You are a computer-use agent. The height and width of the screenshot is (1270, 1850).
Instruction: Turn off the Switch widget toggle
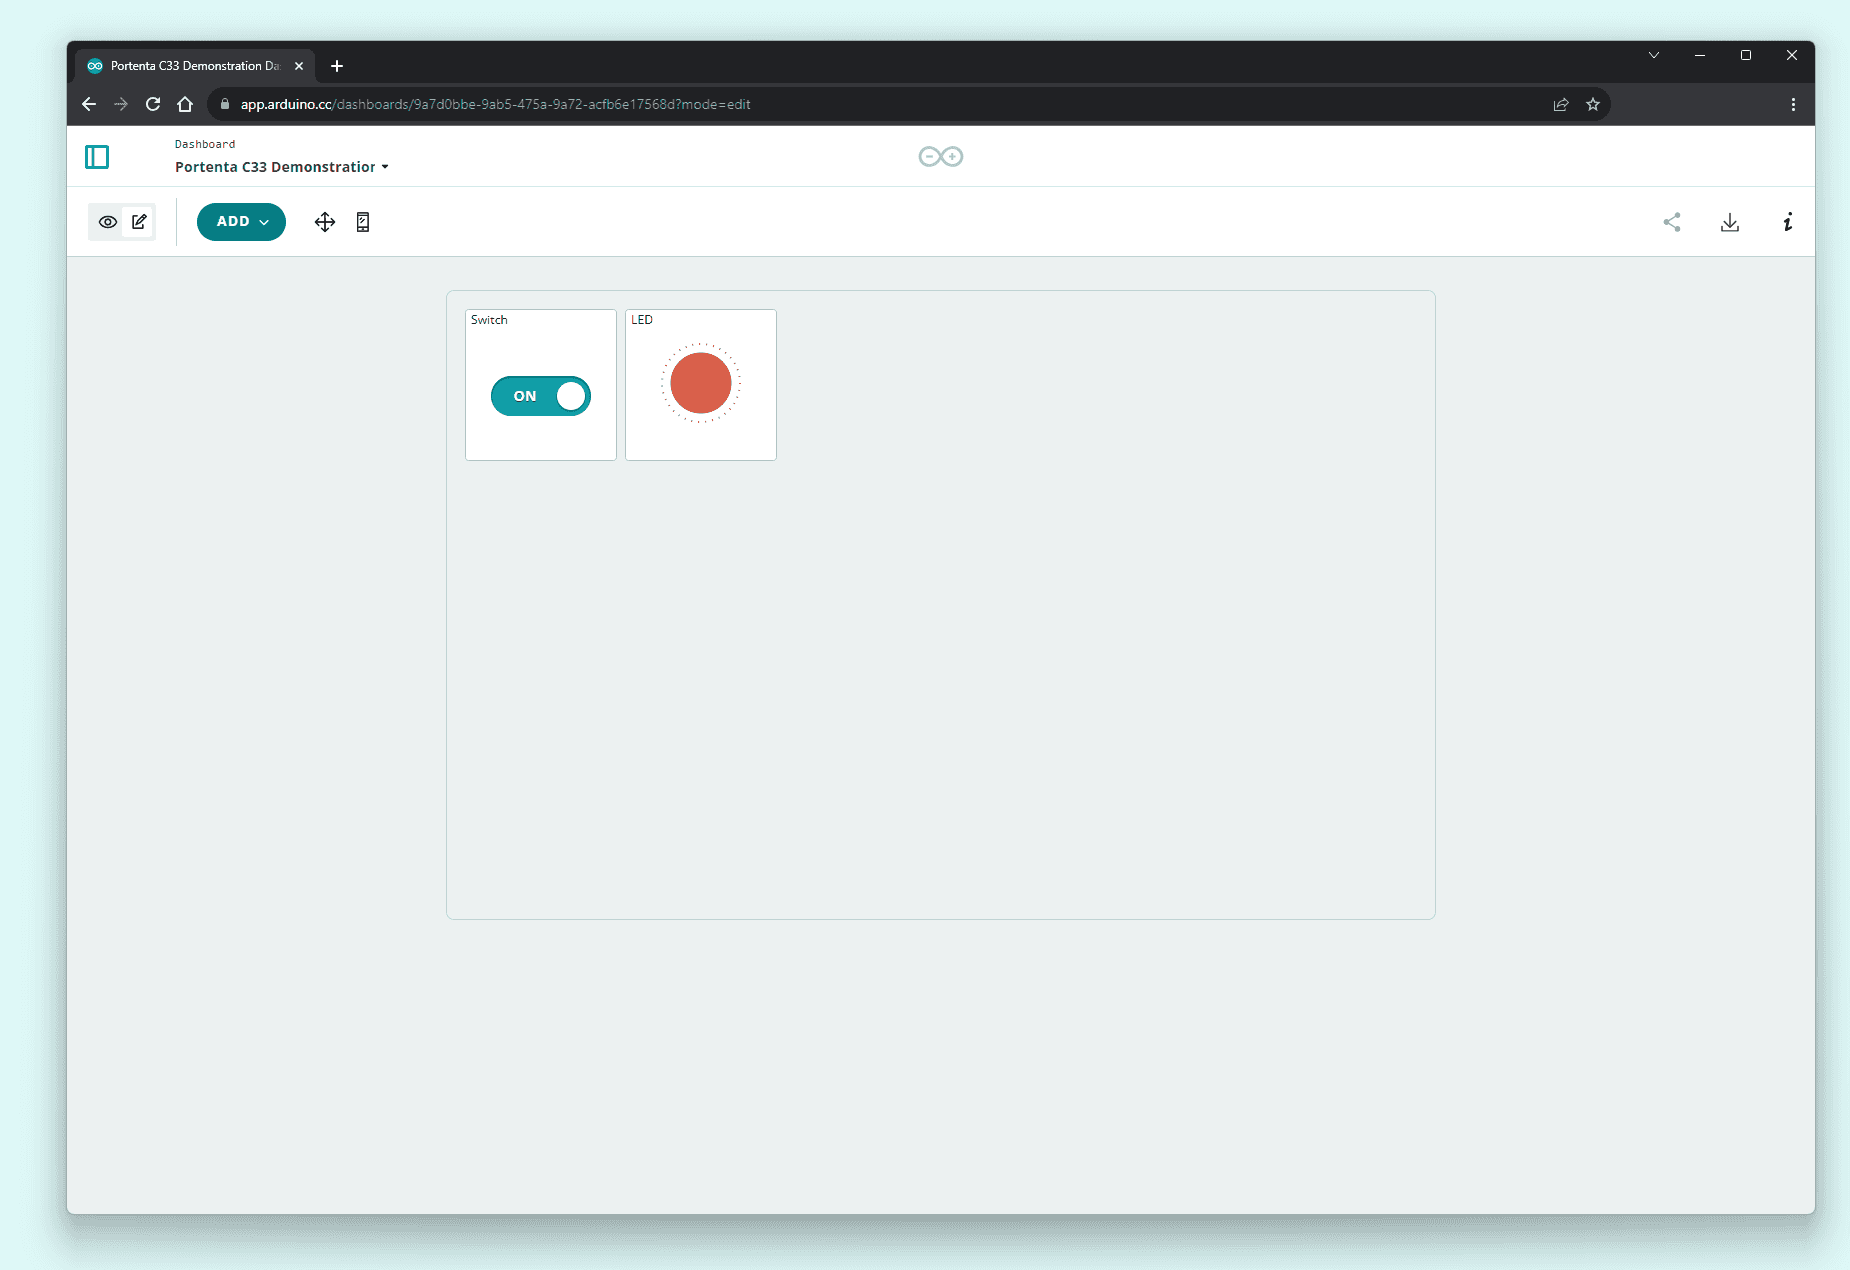pyautogui.click(x=541, y=396)
